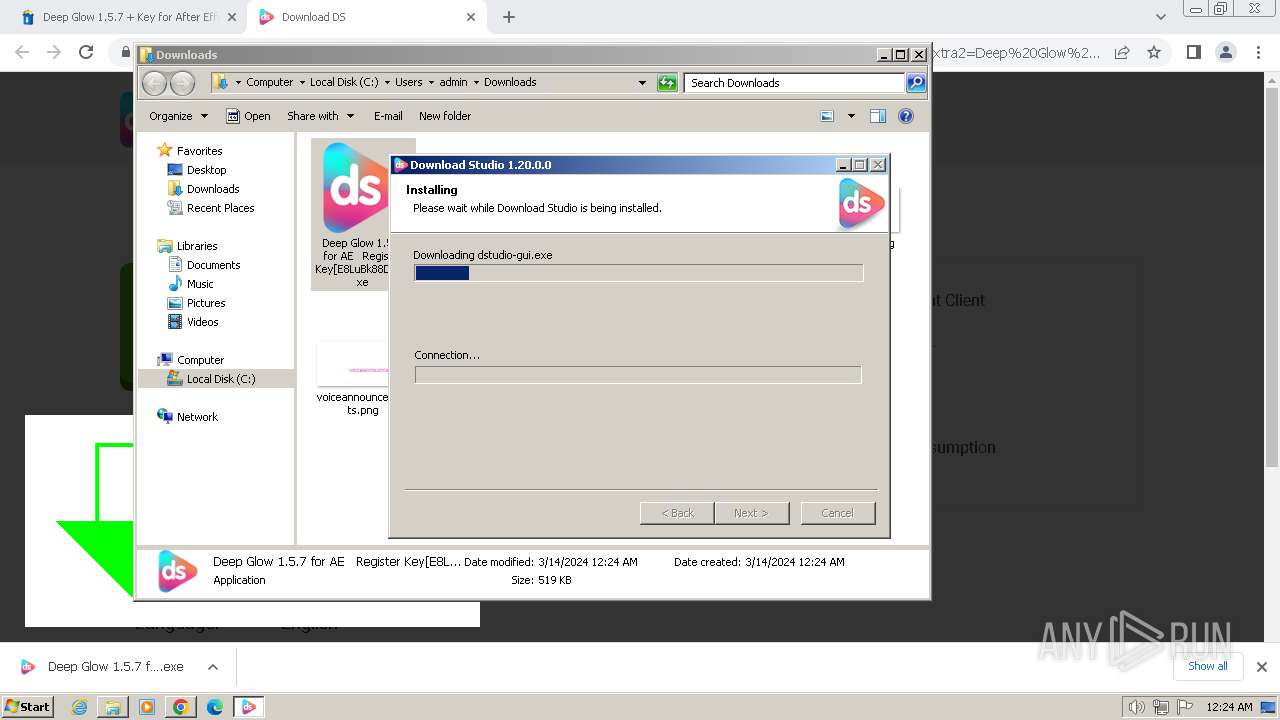This screenshot has width=1280, height=720.
Task: Select Recent Places in navigation pane
Action: point(220,208)
